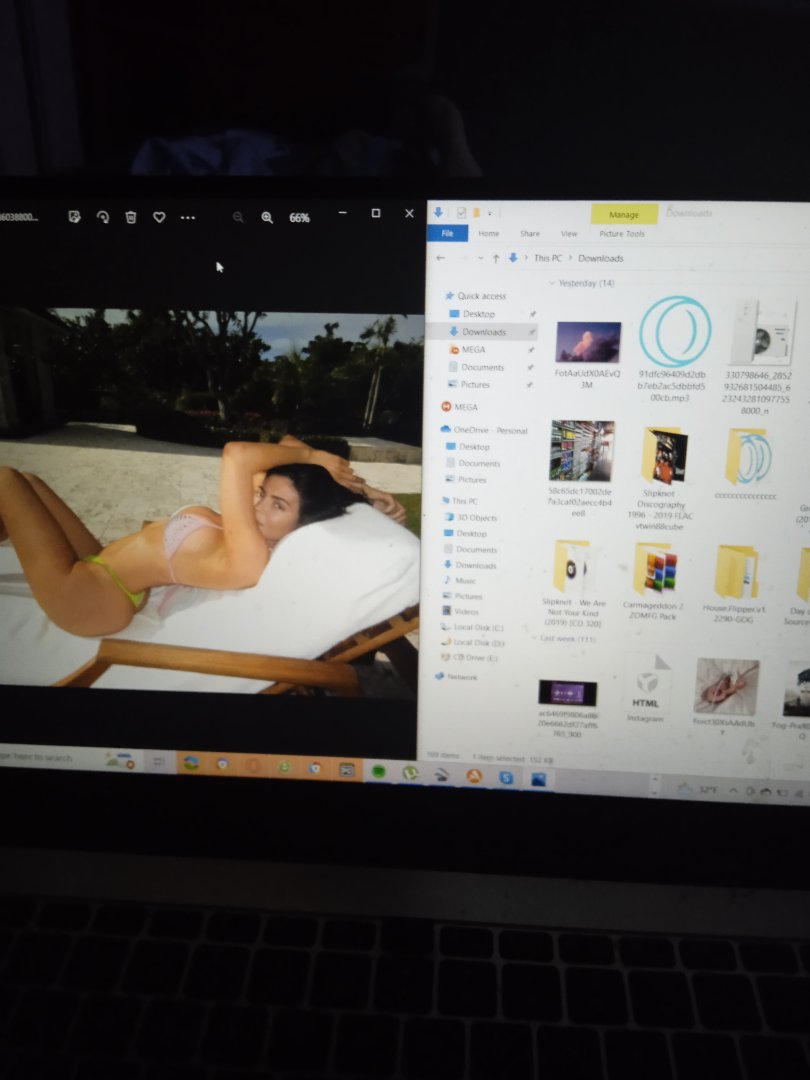
Task: Collapse Quick access in navigation pane
Action: (x=449, y=296)
